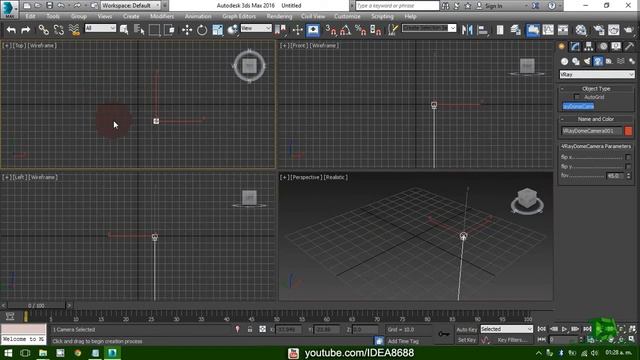Select the Geometry category icon
The image size is (640, 360).
pyautogui.click(x=564, y=61)
